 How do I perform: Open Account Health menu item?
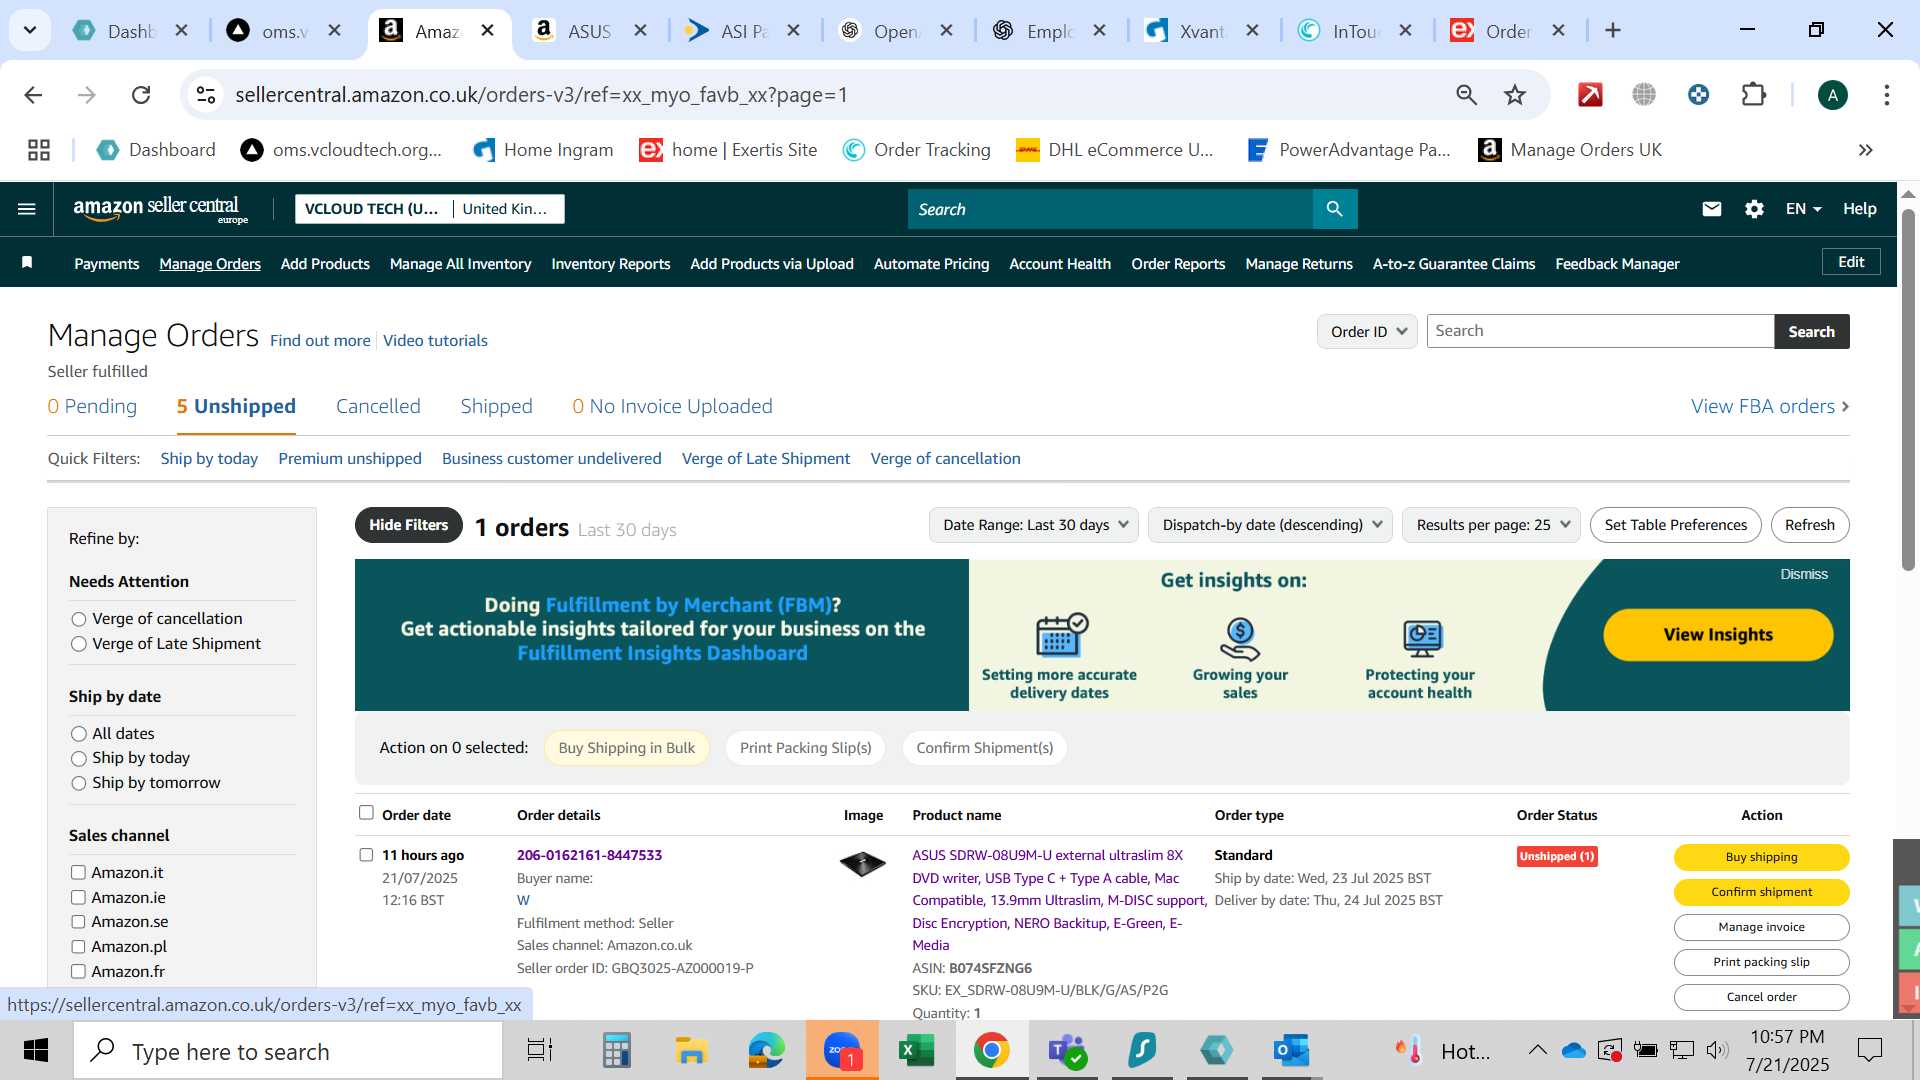click(x=1060, y=264)
